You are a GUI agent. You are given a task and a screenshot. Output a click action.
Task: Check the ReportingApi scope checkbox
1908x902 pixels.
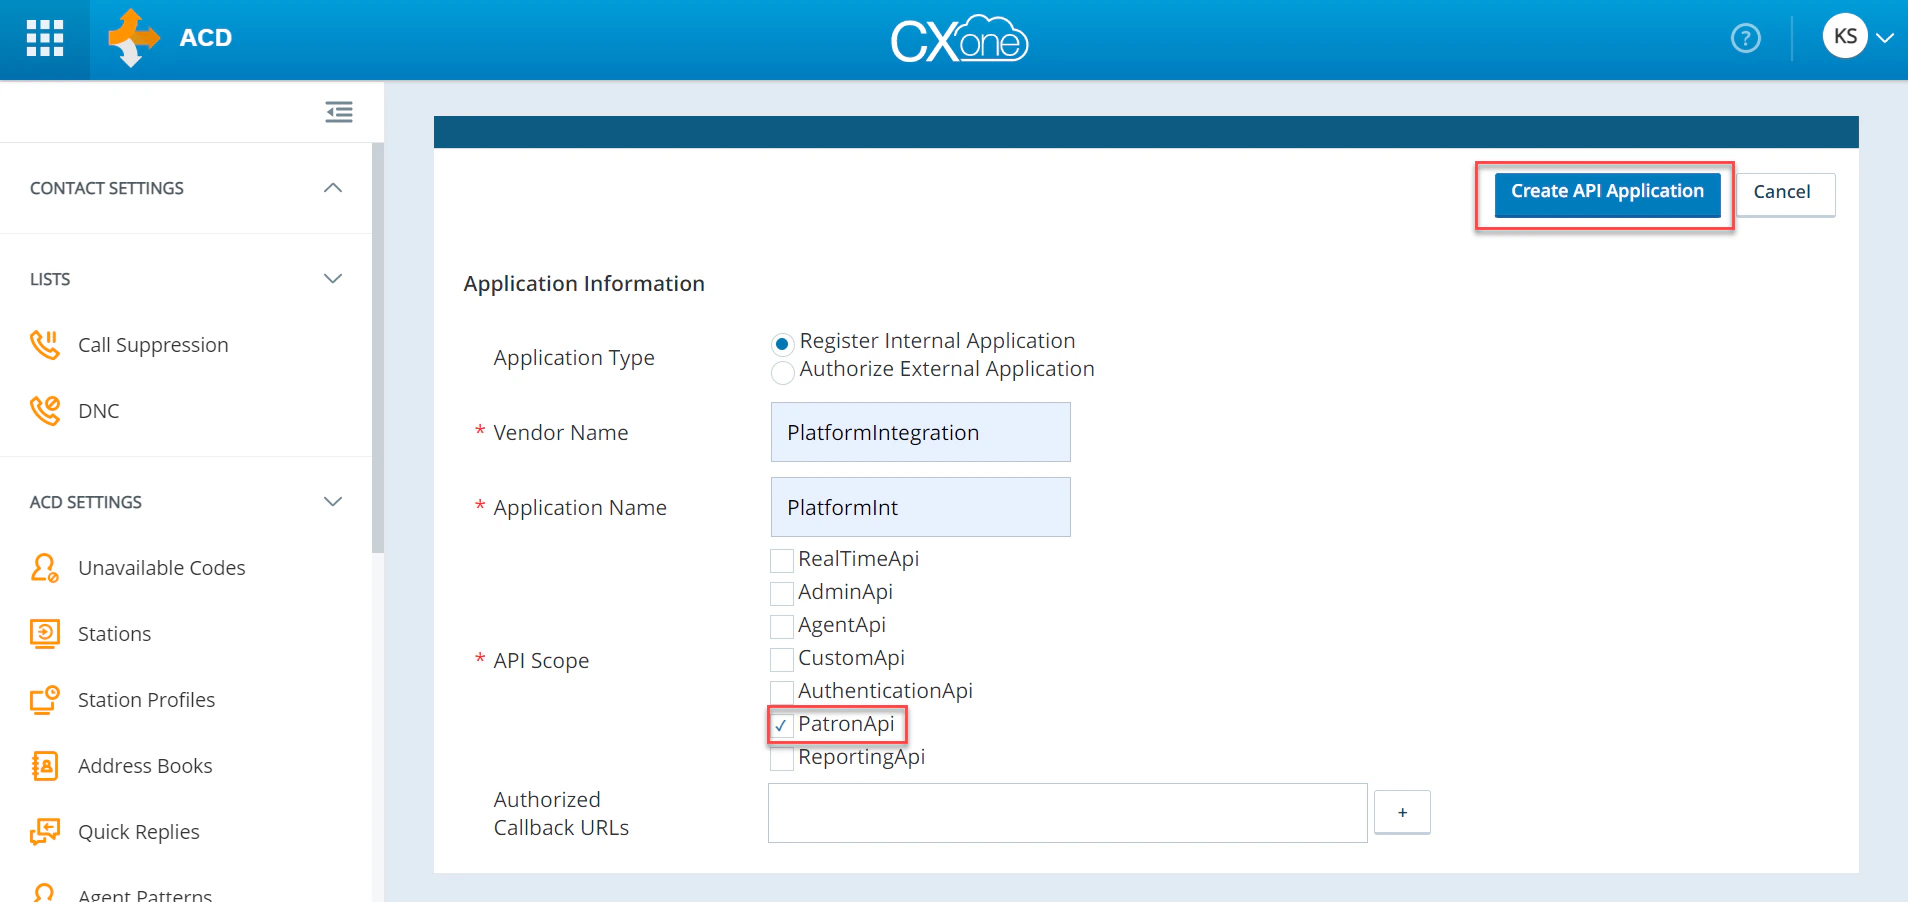point(782,758)
